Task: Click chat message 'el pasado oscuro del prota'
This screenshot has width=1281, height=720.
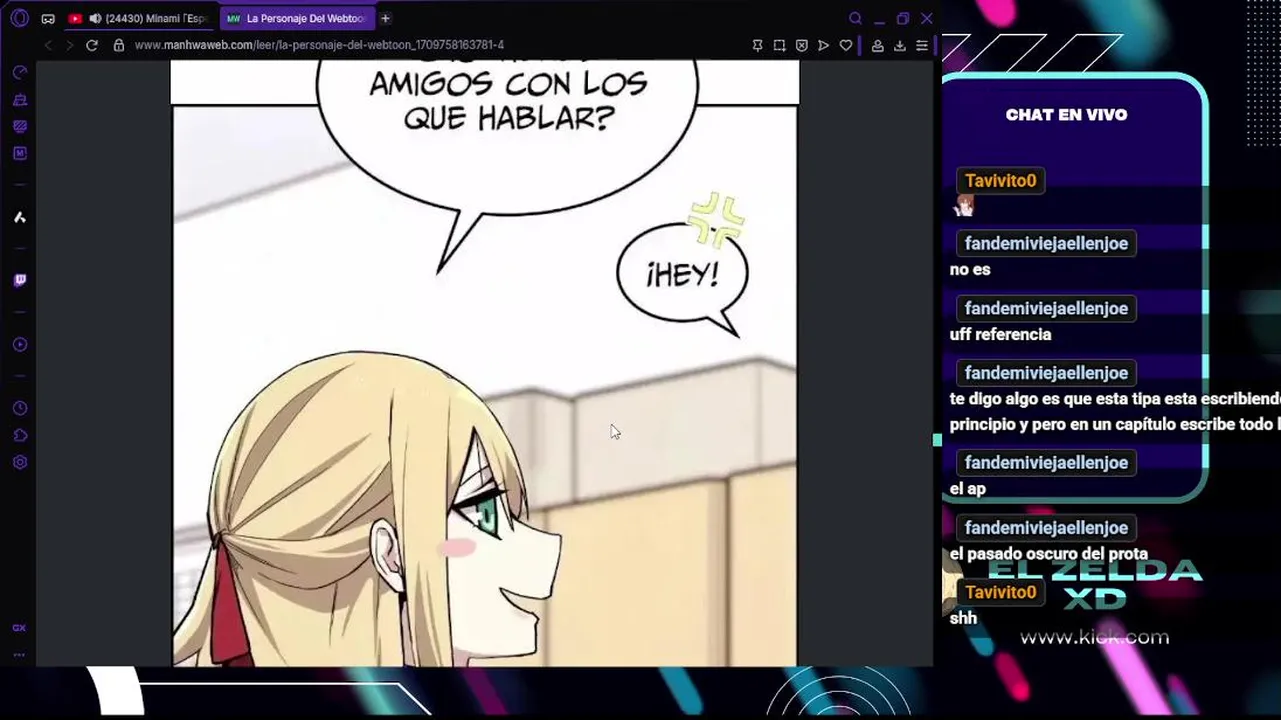Action: point(1049,553)
